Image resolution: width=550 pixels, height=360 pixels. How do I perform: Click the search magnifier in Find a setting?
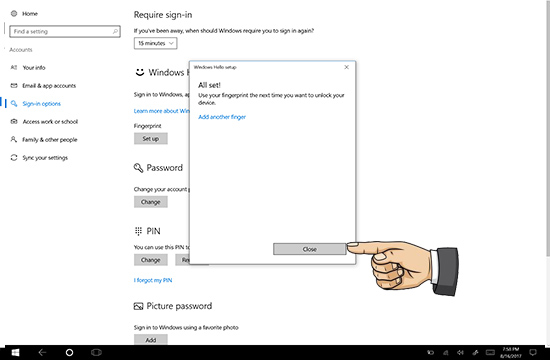click(x=115, y=32)
